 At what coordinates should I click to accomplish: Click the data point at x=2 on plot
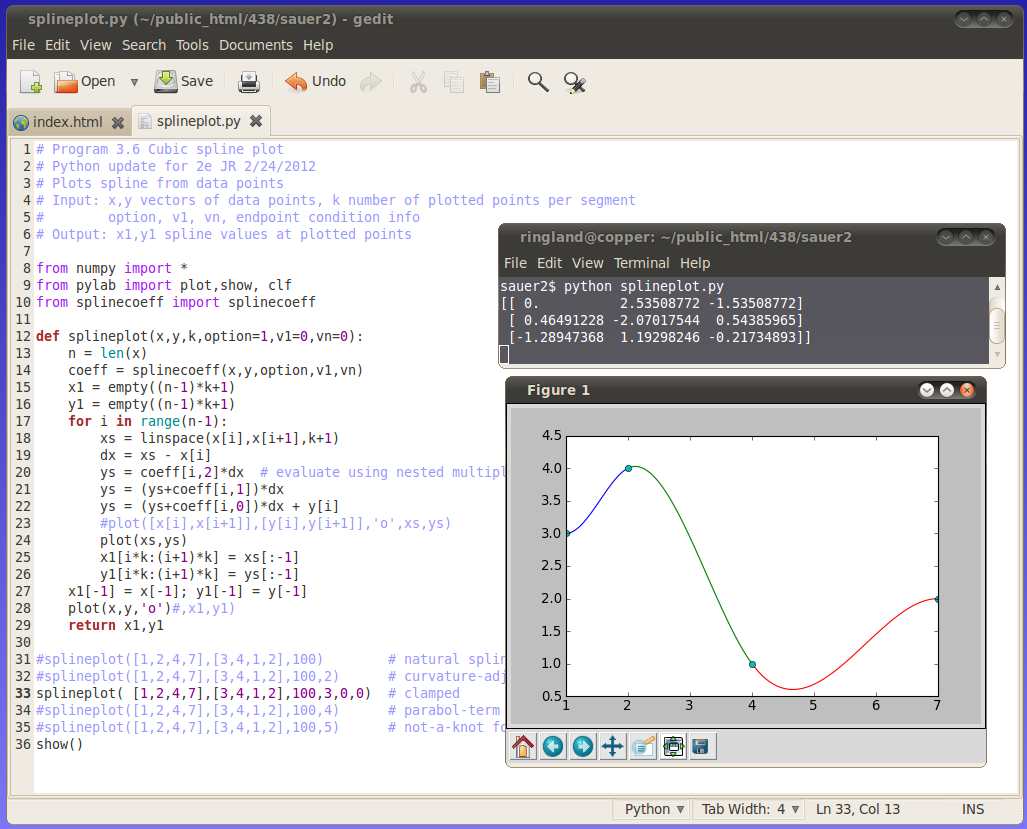click(x=628, y=468)
